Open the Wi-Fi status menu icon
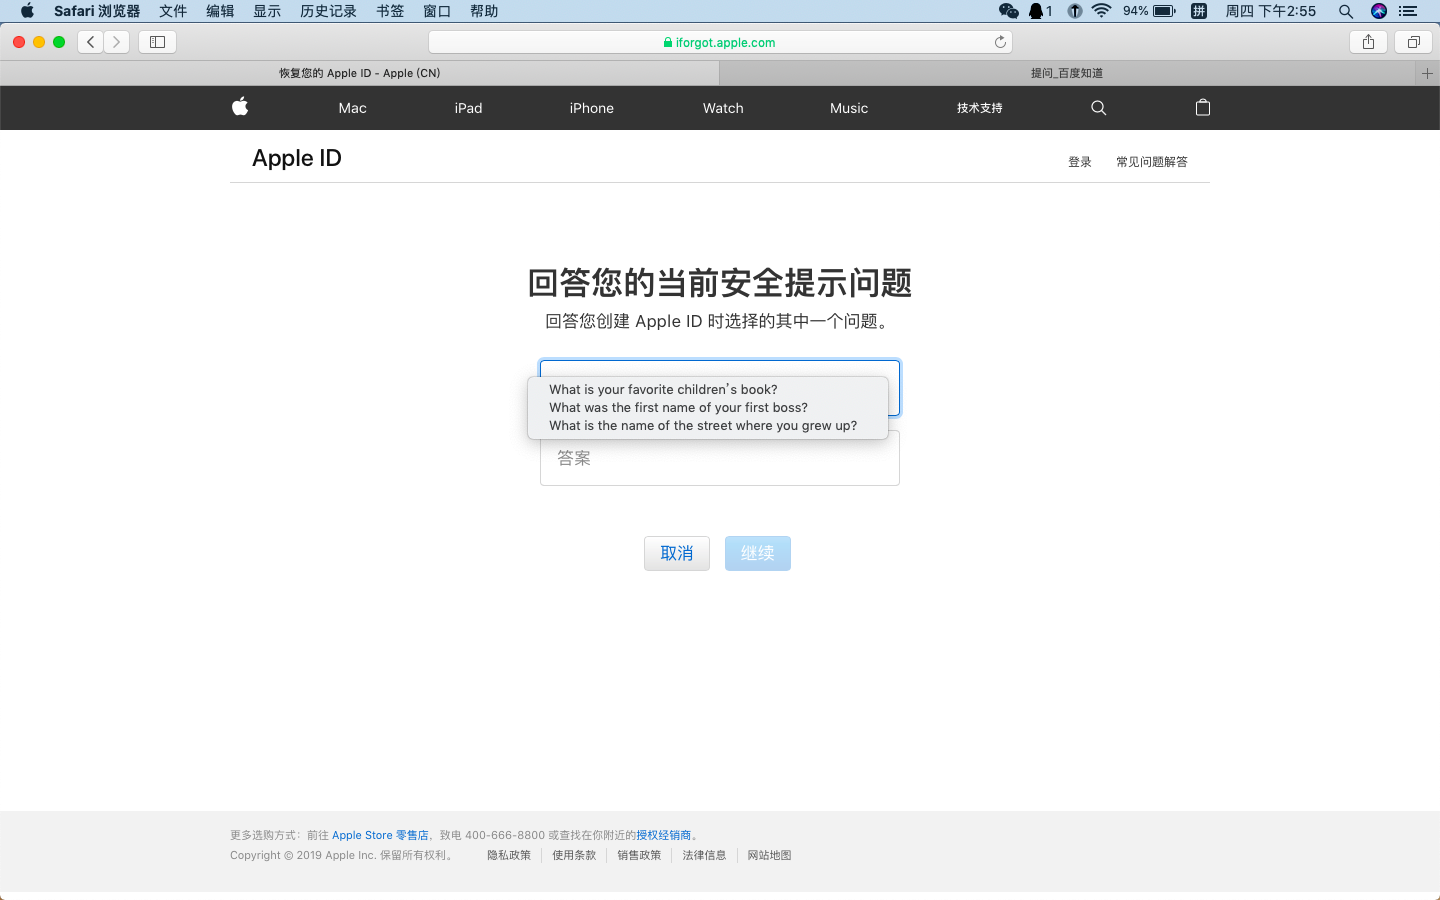The height and width of the screenshot is (900, 1440). [x=1101, y=11]
